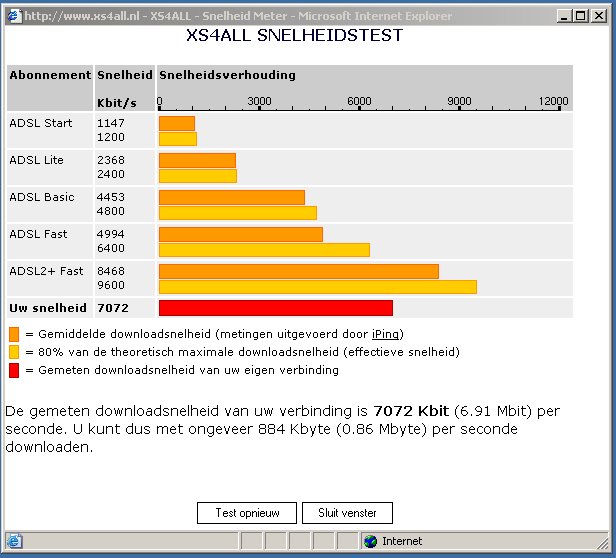Click the Snelheidsverhouding column header
This screenshot has width=616, height=558.
pyautogui.click(x=227, y=75)
